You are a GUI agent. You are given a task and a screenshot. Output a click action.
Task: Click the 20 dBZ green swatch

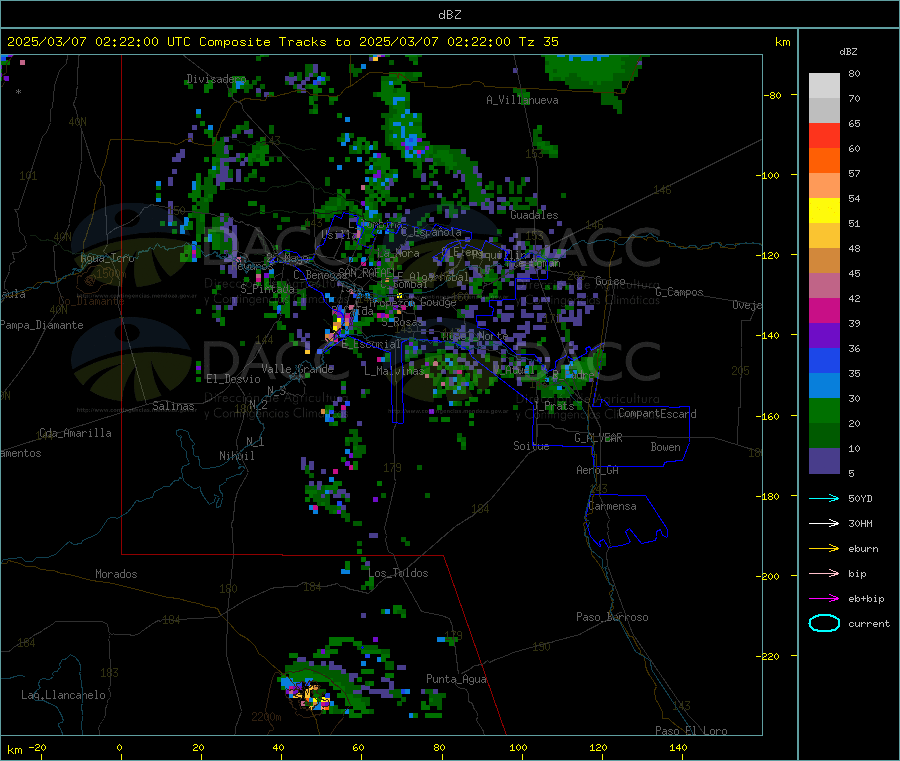pyautogui.click(x=824, y=410)
